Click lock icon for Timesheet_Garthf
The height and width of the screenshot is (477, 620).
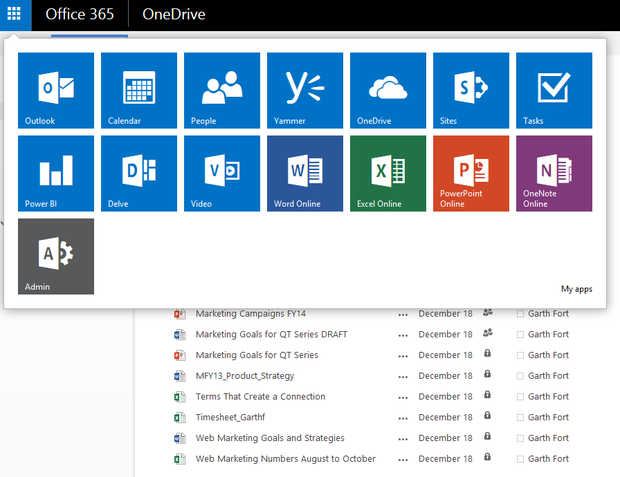click(488, 415)
